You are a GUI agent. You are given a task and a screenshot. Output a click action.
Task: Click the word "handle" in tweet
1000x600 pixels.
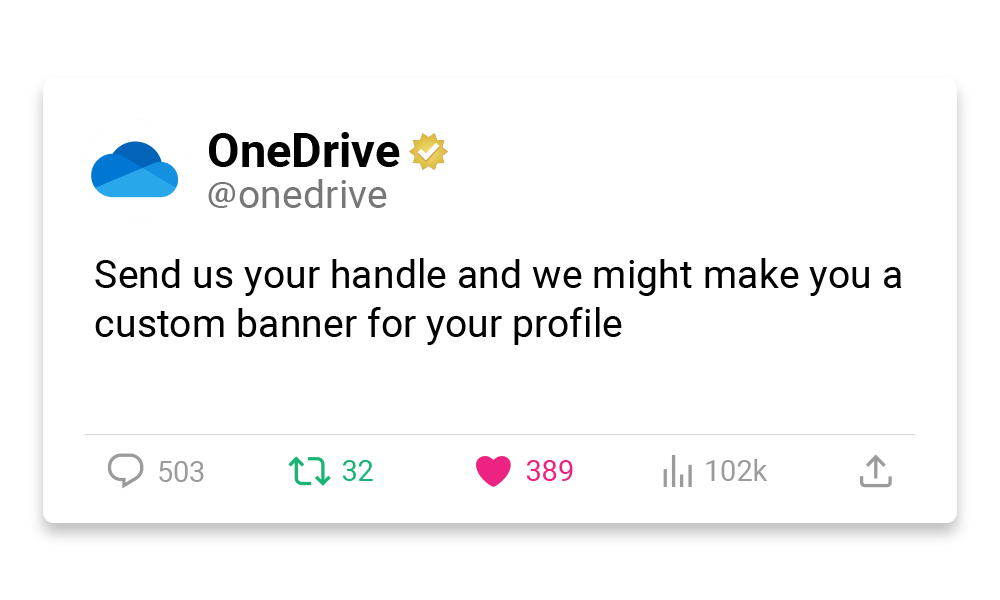(388, 275)
